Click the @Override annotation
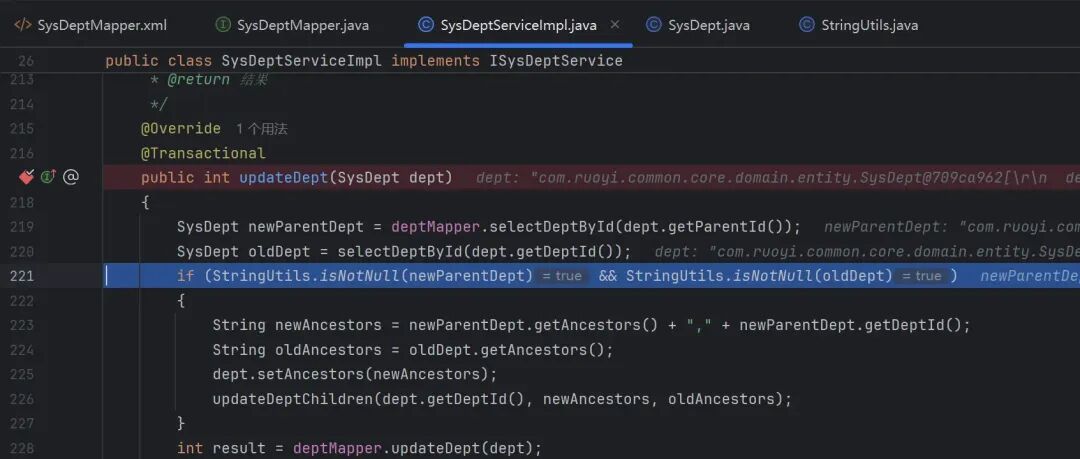Screen dimensions: 1080x459 pyautogui.click(x=181, y=128)
